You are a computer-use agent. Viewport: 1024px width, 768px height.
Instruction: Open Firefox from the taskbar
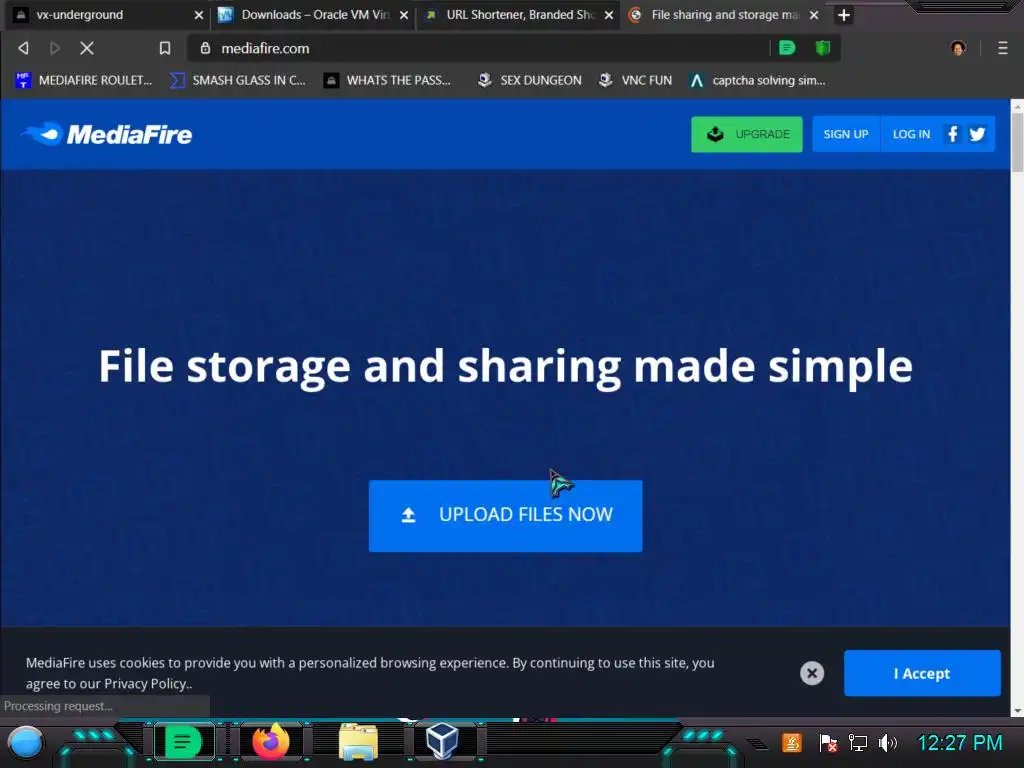[x=271, y=742]
